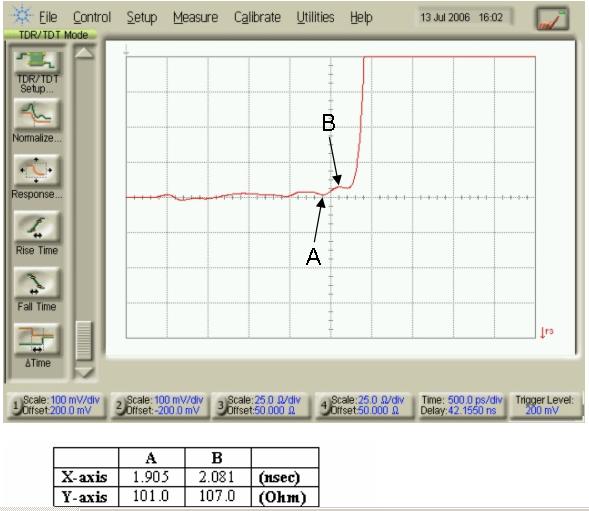The width and height of the screenshot is (589, 511).
Task: Click the toolbar's down arrow
Action: [84, 372]
